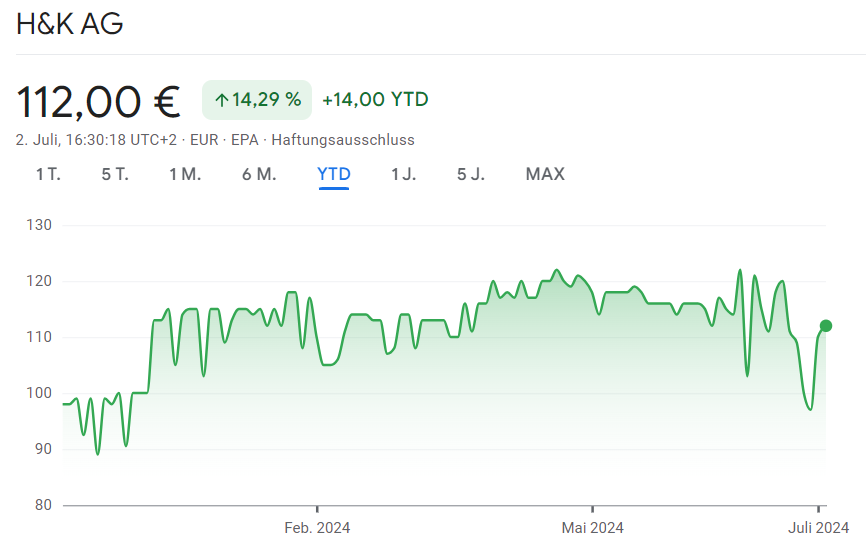
Task: Open the 1 M. chart range
Action: point(185,175)
